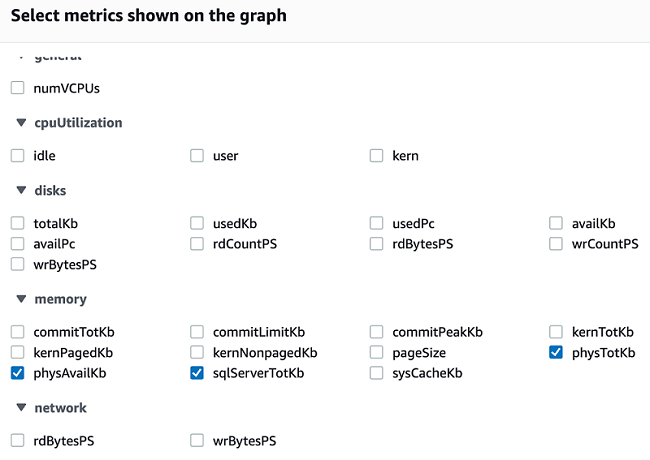Disable the physAvailKb checkbox

(x=17, y=373)
